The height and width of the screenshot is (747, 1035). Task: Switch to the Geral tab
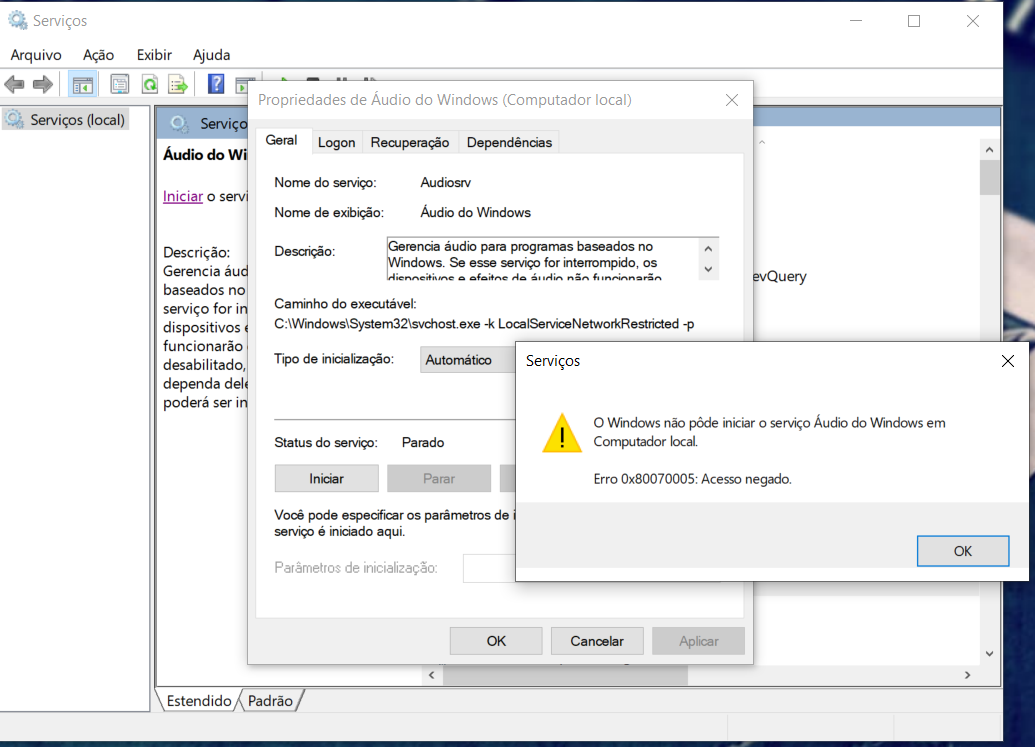click(x=282, y=140)
